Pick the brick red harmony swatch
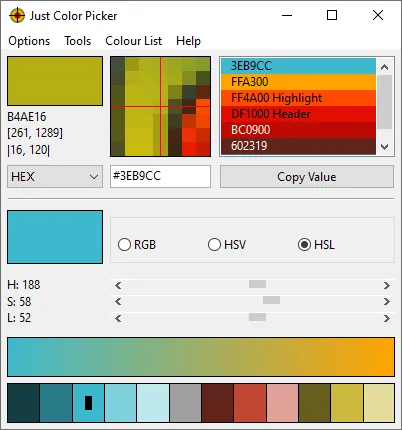 [x=250, y=403]
